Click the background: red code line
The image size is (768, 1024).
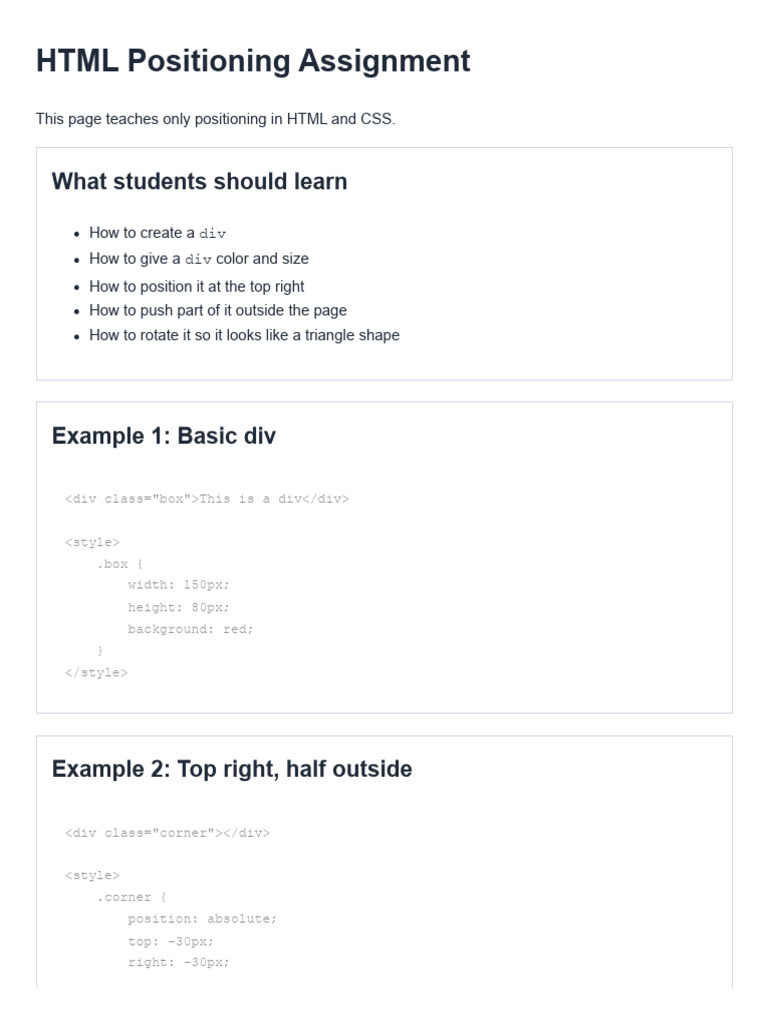click(190, 629)
